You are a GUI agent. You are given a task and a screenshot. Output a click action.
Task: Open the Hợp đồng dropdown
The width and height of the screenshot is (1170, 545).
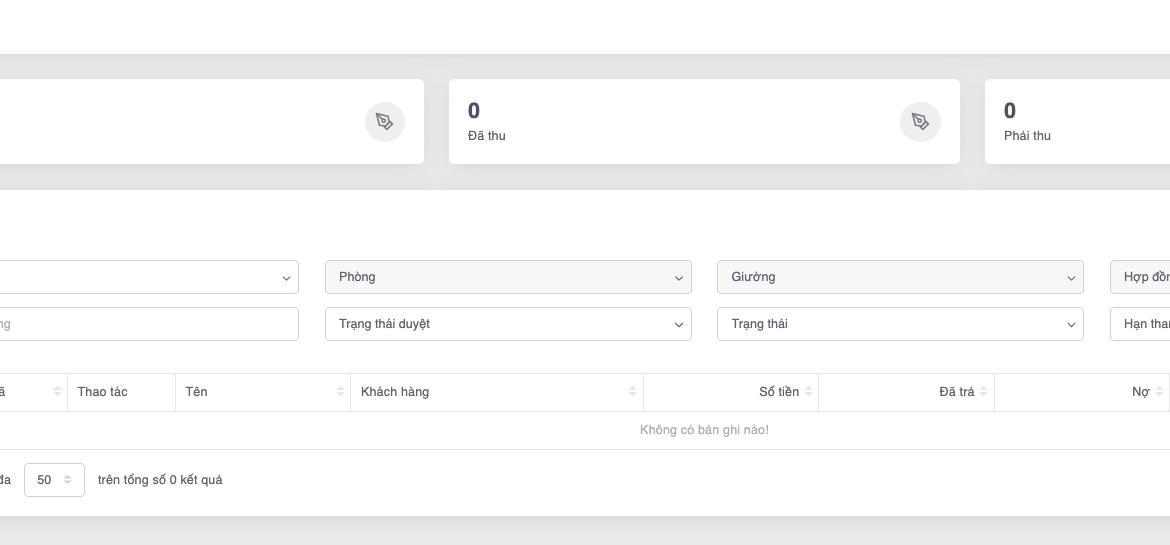pyautogui.click(x=1142, y=277)
